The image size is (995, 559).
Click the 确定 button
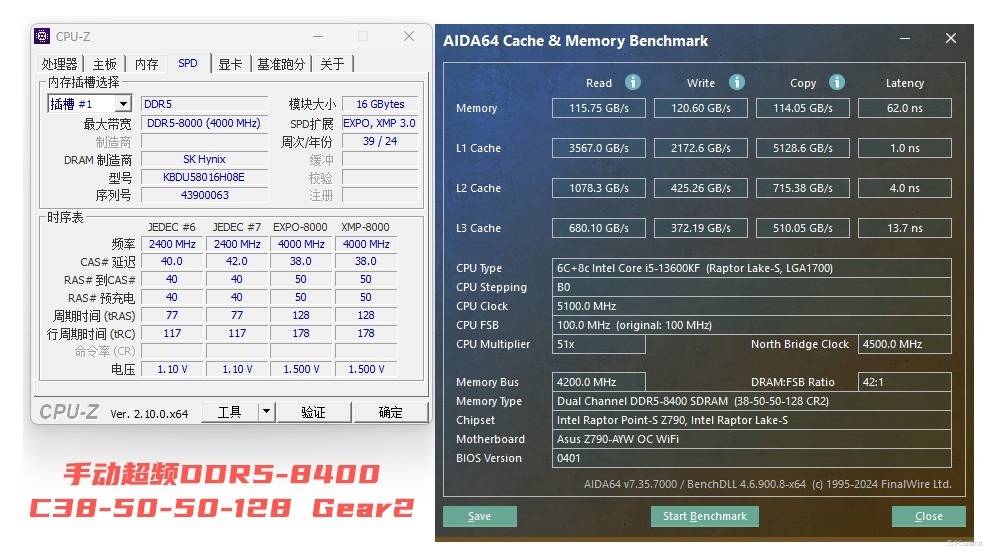(390, 412)
